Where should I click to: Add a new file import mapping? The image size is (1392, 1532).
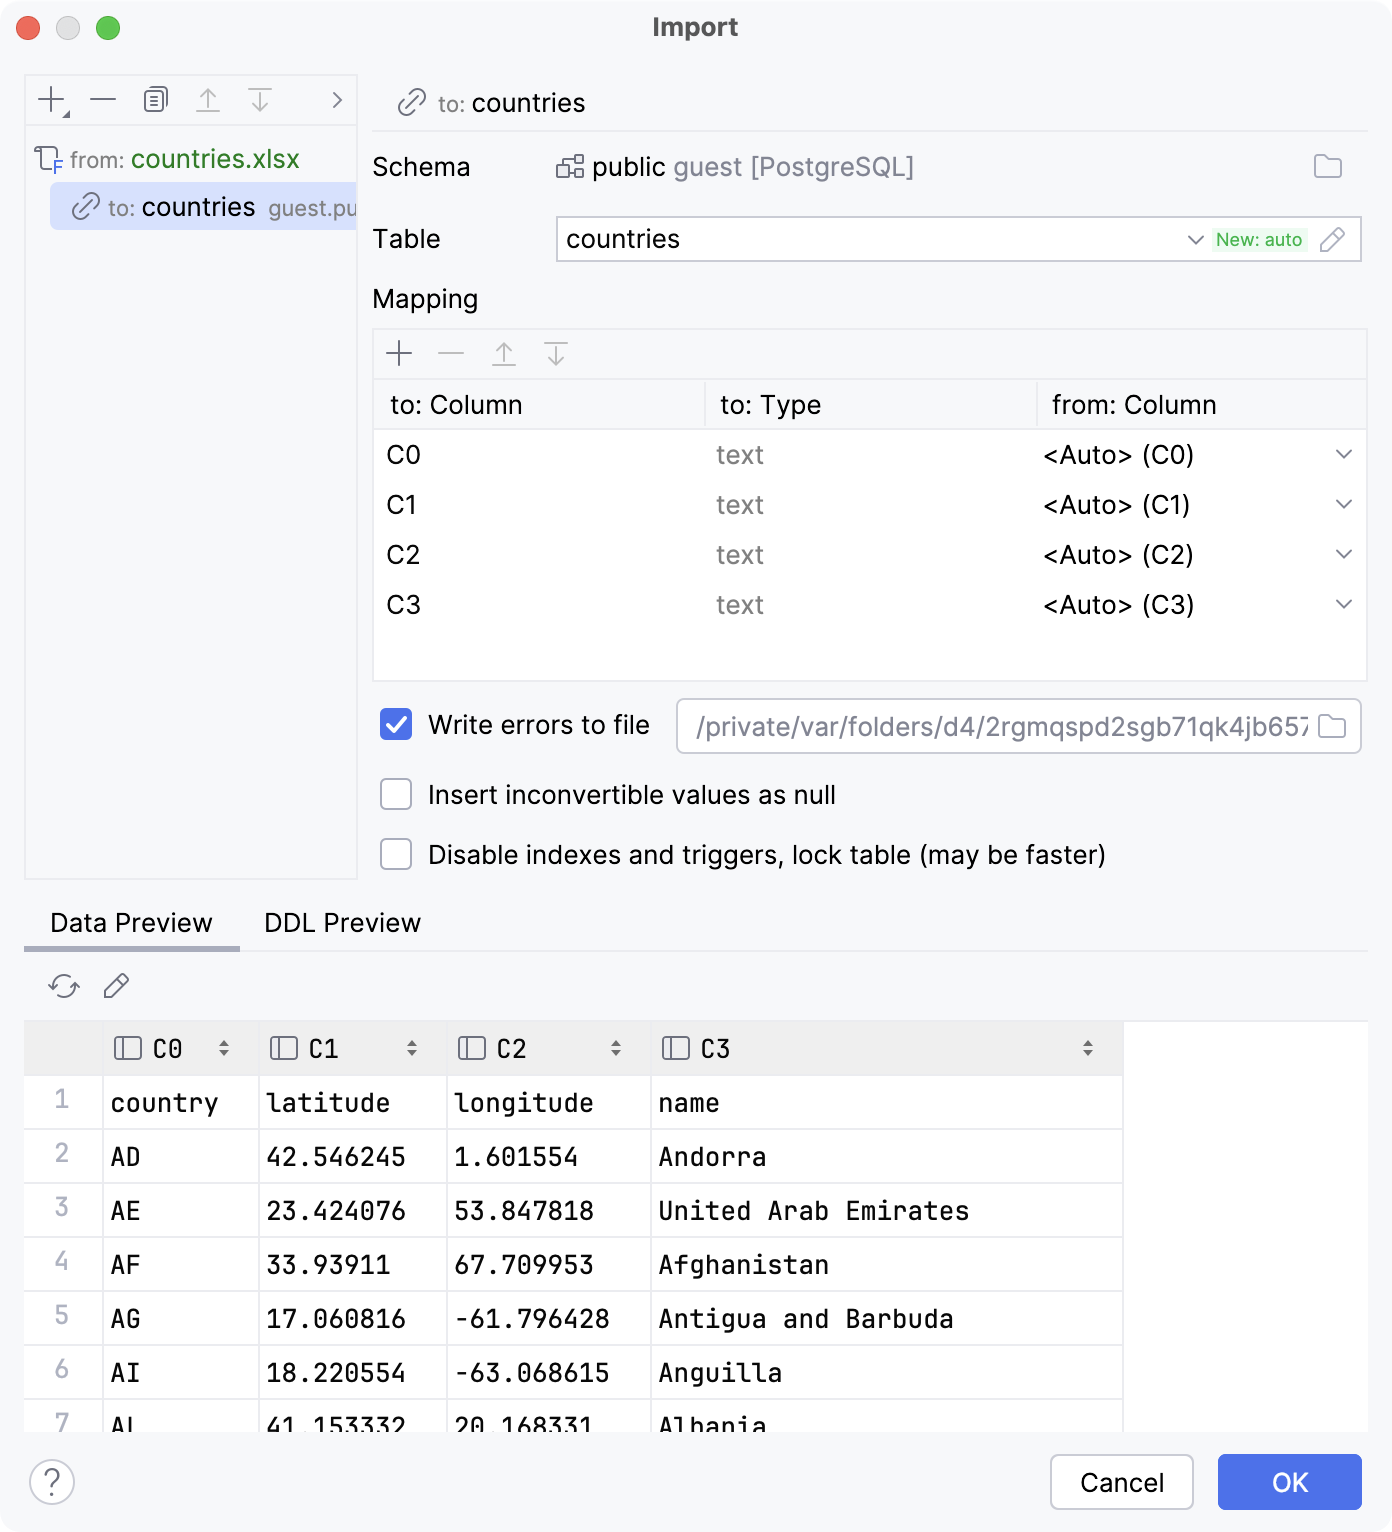pyautogui.click(x=49, y=99)
